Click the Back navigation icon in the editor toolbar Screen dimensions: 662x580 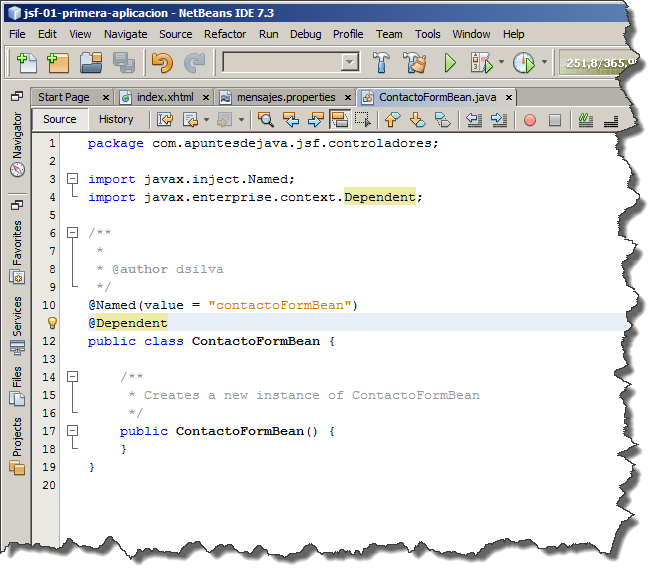pos(190,120)
